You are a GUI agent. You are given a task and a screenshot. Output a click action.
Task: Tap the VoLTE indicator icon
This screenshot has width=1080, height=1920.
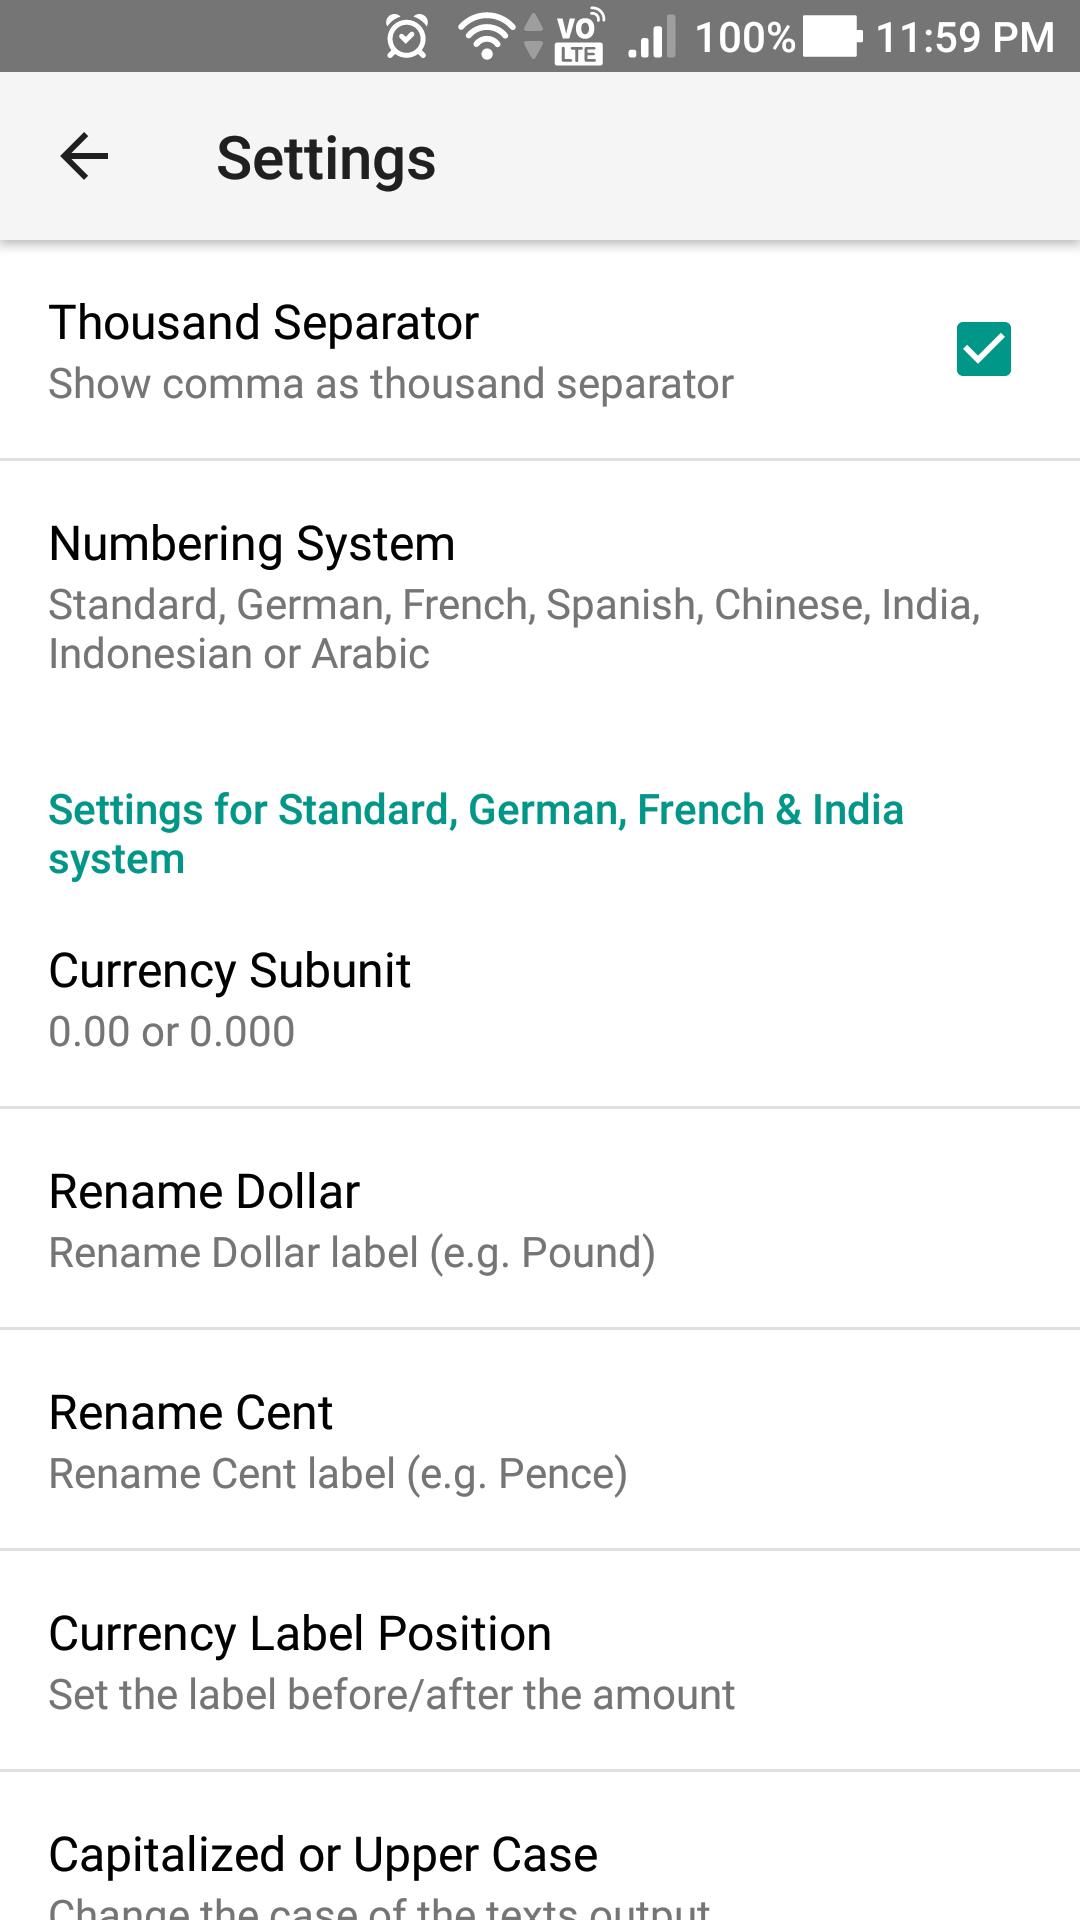point(579,37)
